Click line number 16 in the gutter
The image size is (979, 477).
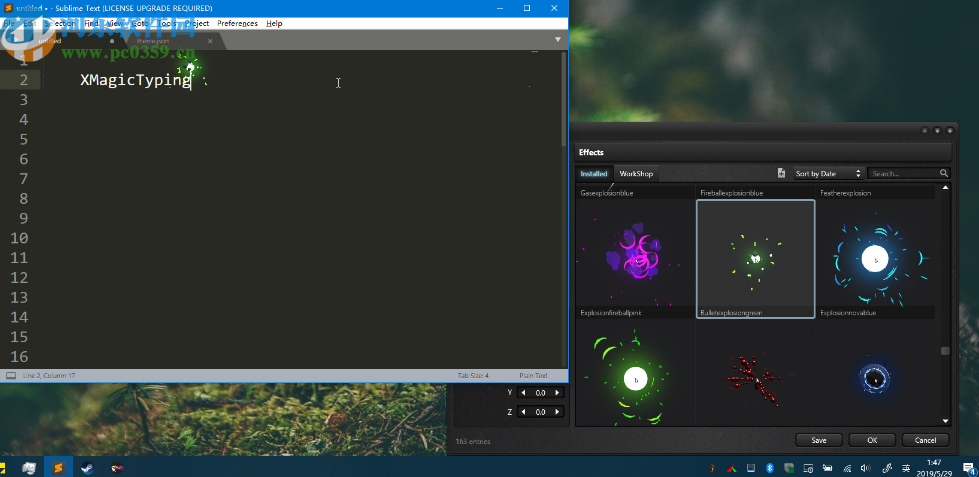(x=18, y=357)
